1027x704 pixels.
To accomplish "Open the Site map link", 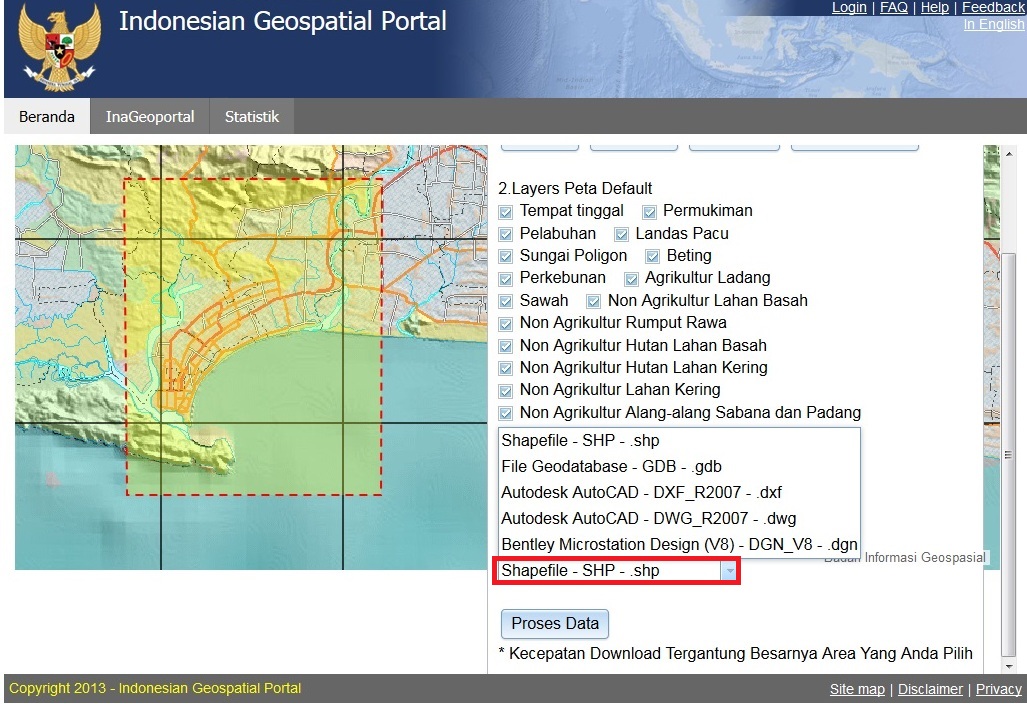I will tap(857, 689).
